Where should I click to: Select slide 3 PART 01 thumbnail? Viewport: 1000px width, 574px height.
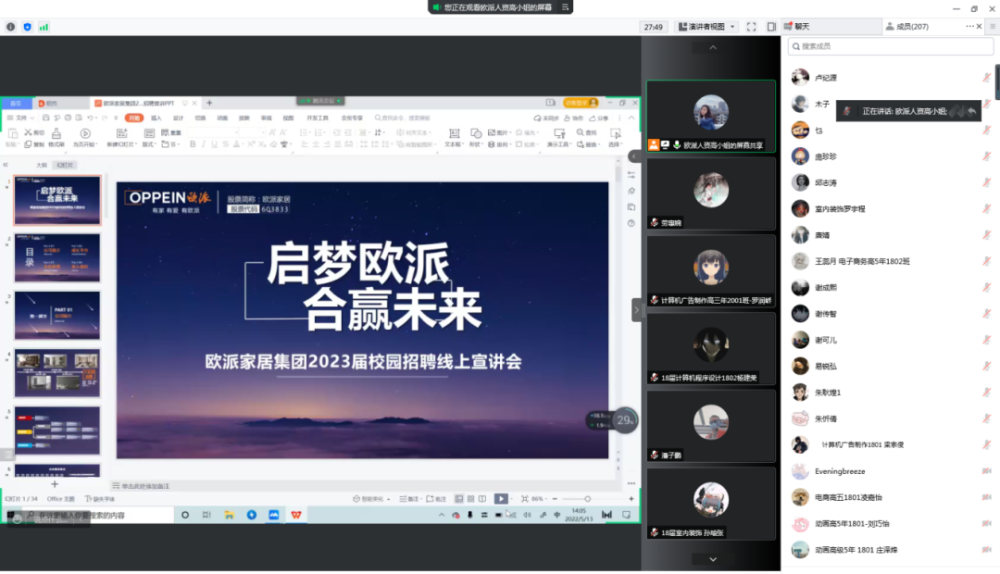tap(57, 316)
